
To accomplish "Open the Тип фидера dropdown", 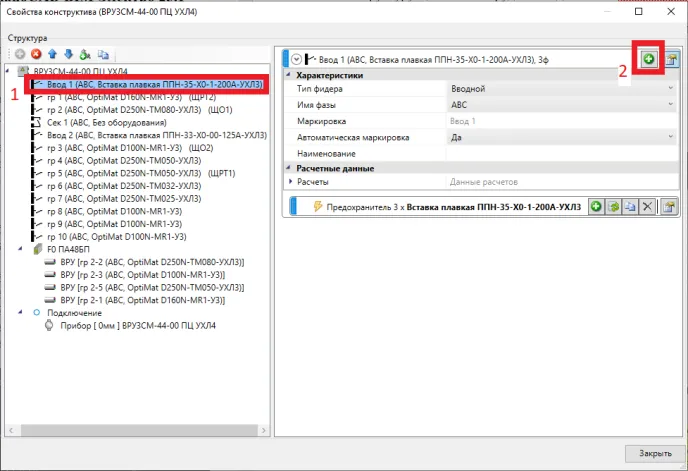I will (670, 89).
